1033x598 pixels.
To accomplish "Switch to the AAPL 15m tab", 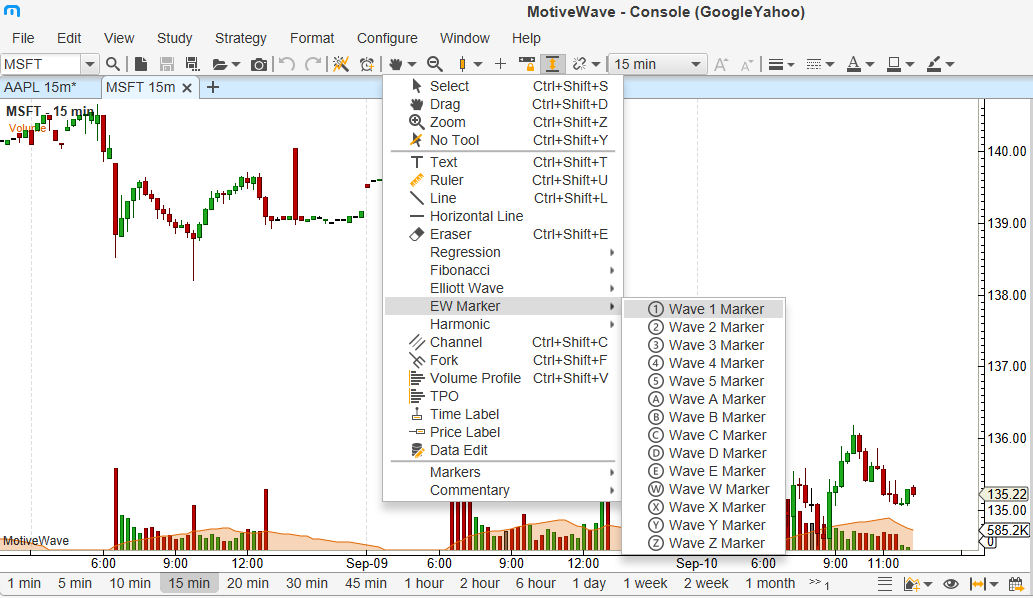I will (40, 87).
